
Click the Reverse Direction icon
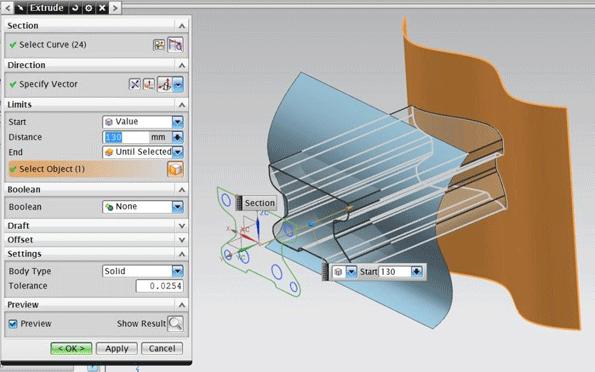(x=134, y=84)
